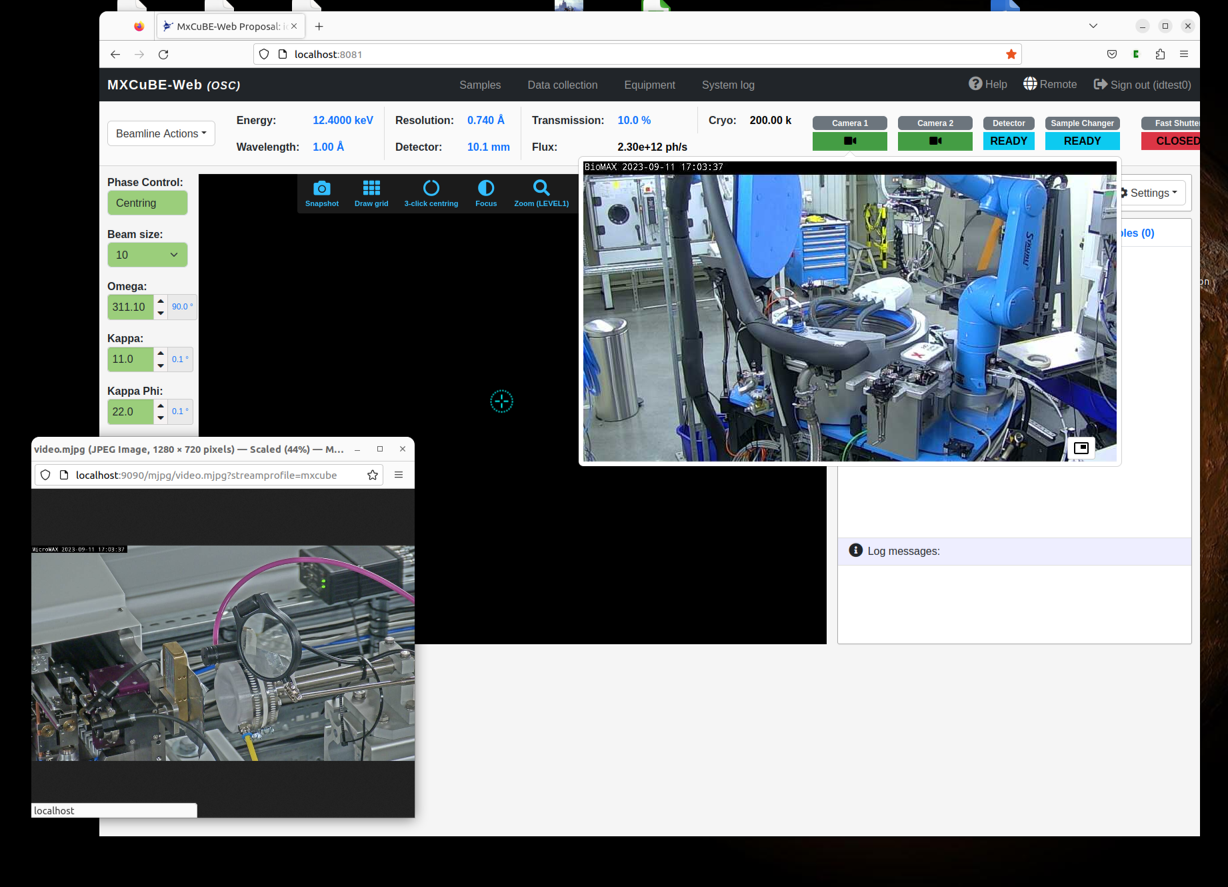Image resolution: width=1228 pixels, height=887 pixels.
Task: Click the Detector distance value 10.1 mm
Action: pyautogui.click(x=488, y=147)
